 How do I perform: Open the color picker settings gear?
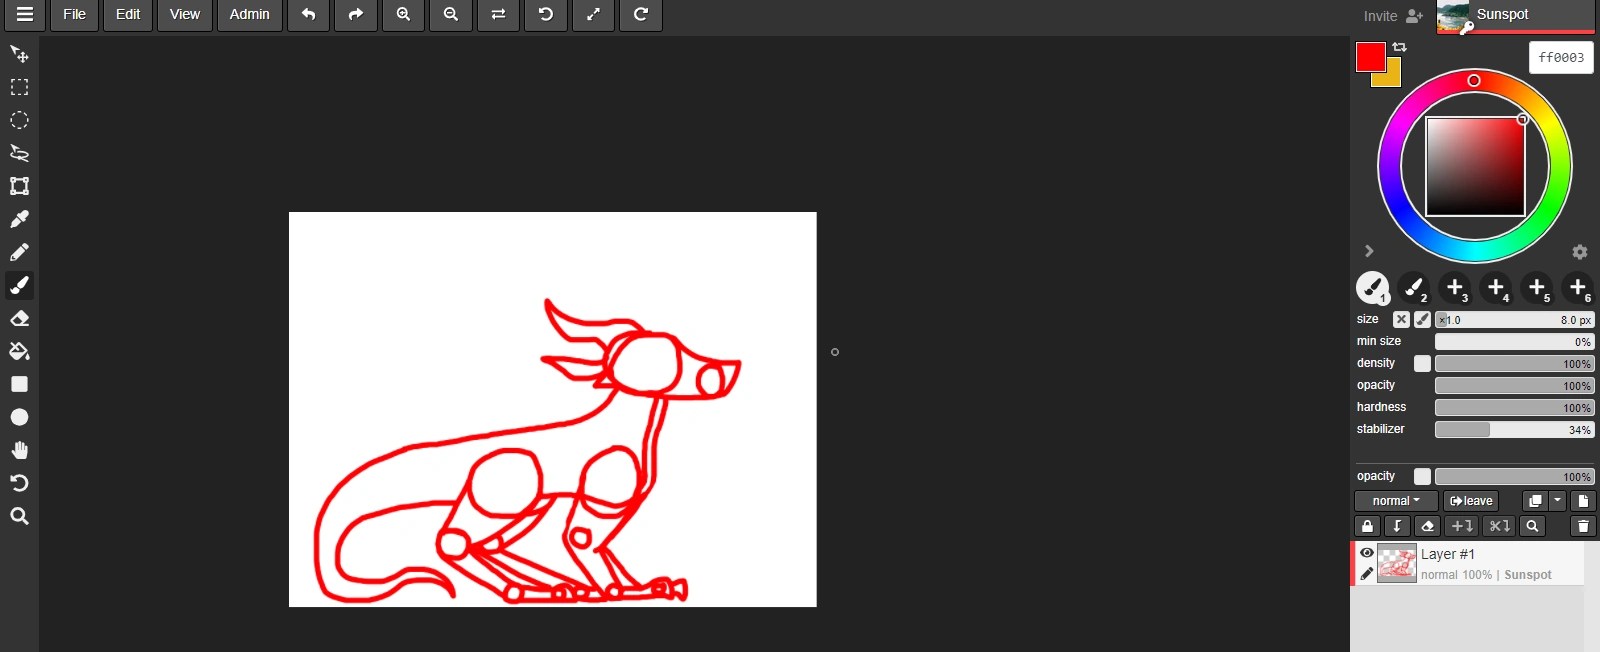click(x=1580, y=252)
